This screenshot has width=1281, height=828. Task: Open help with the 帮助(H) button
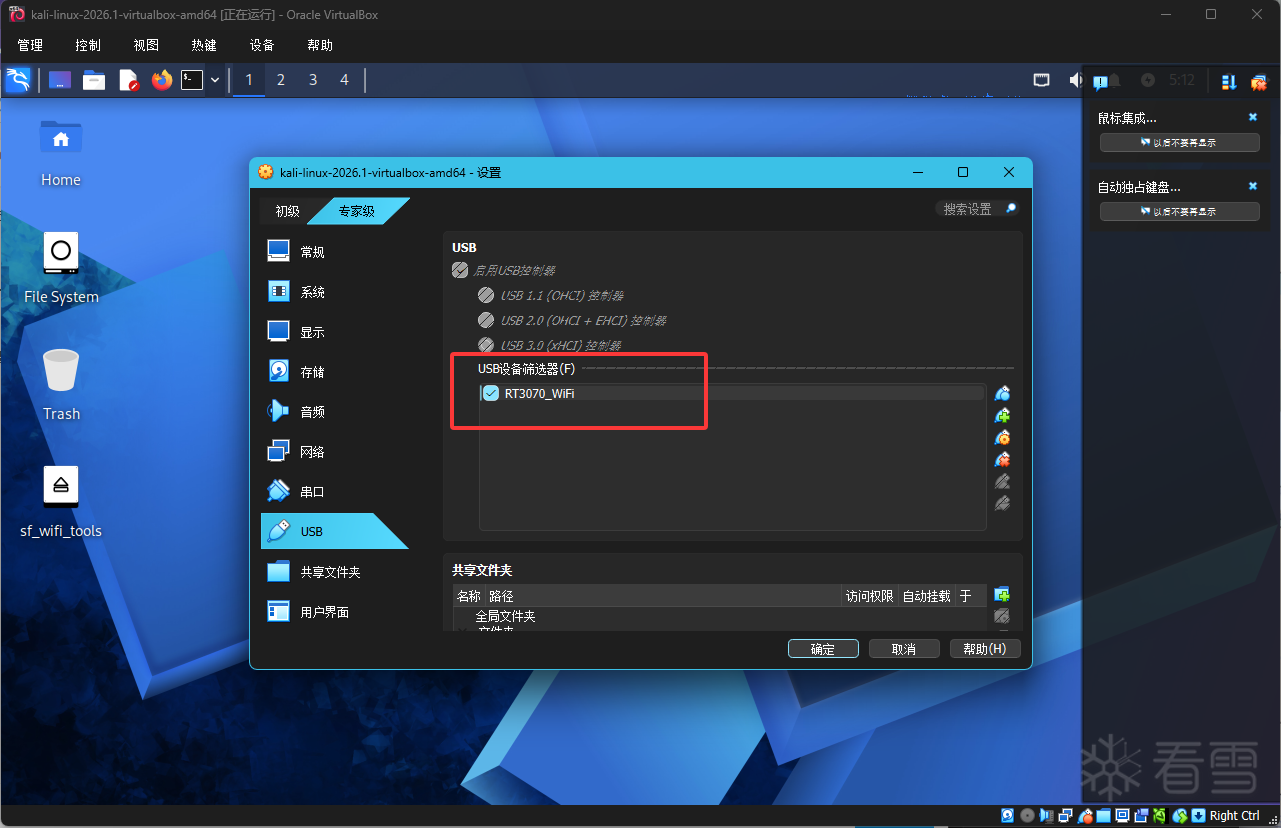985,649
